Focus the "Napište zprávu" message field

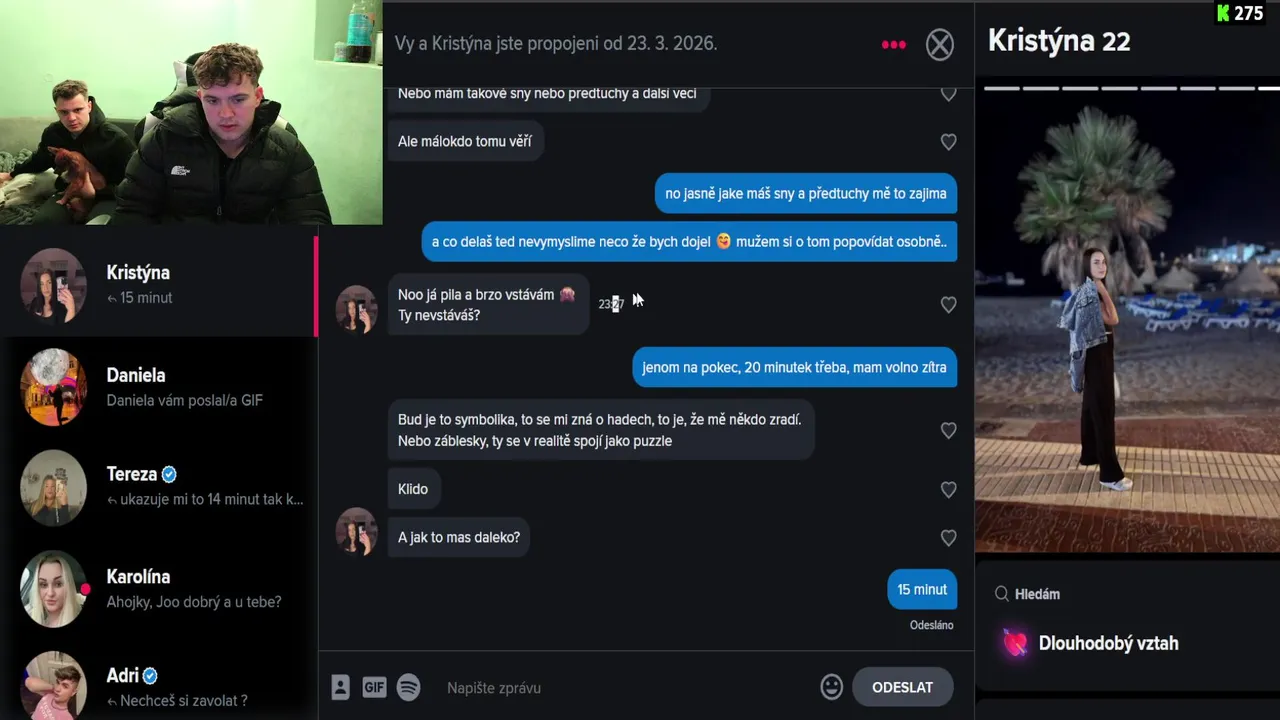625,687
